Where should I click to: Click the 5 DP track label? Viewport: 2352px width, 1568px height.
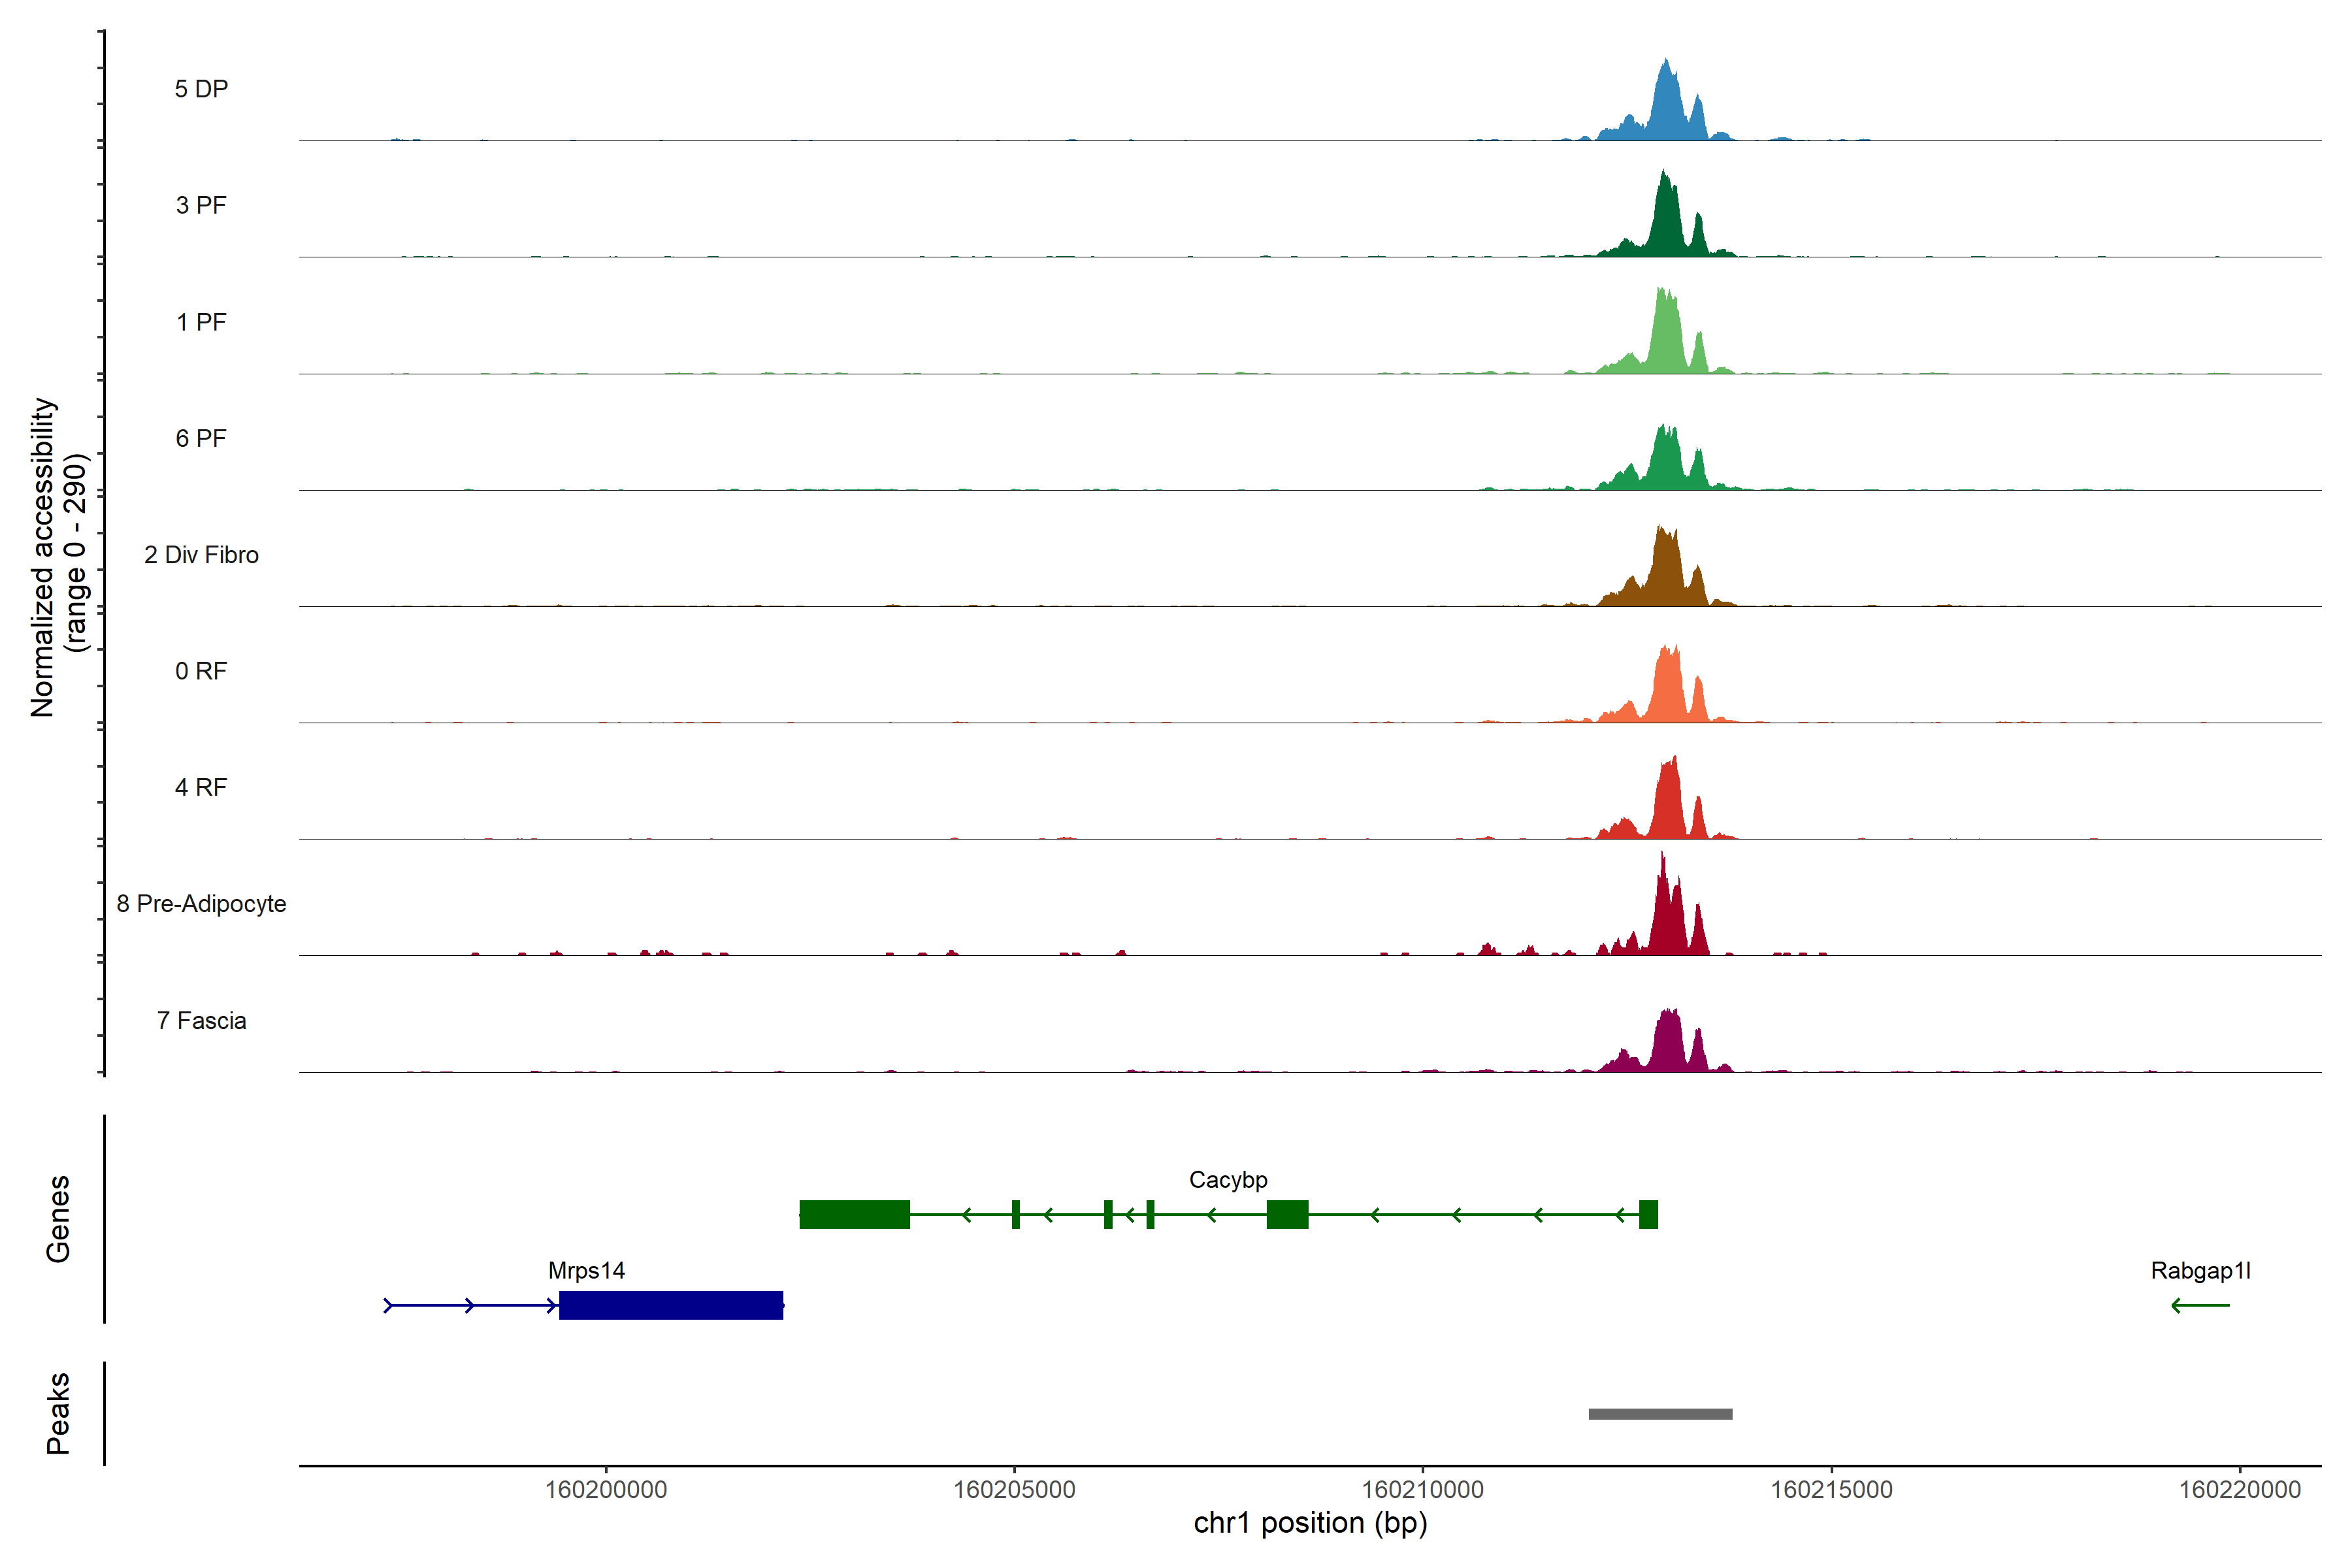pyautogui.click(x=201, y=89)
